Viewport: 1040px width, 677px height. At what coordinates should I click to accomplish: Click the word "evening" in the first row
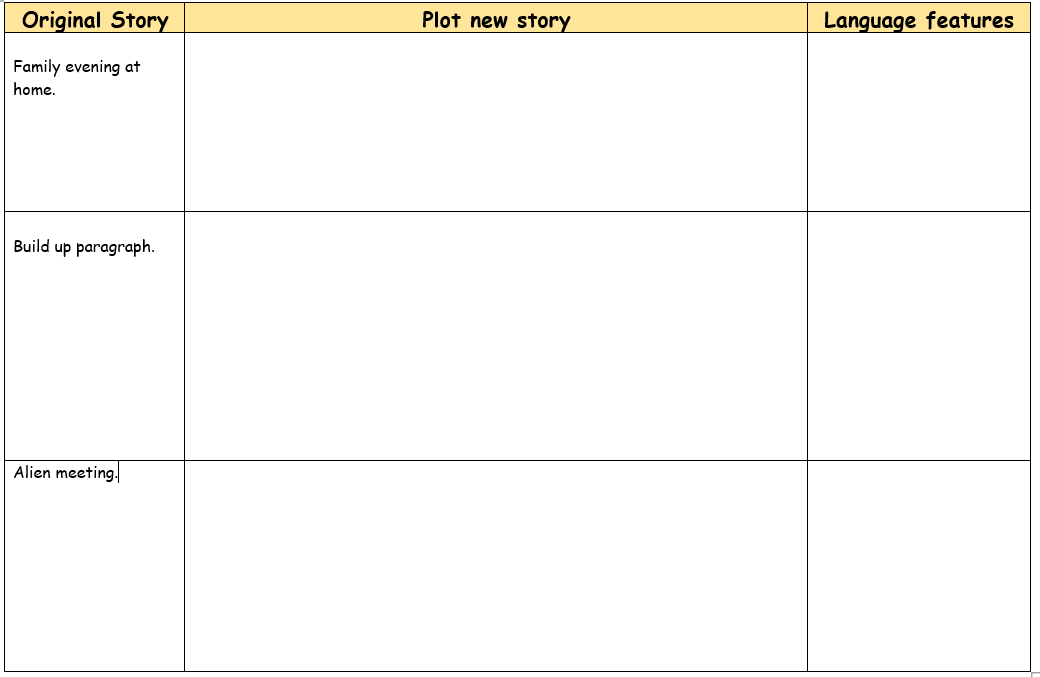[x=92, y=67]
